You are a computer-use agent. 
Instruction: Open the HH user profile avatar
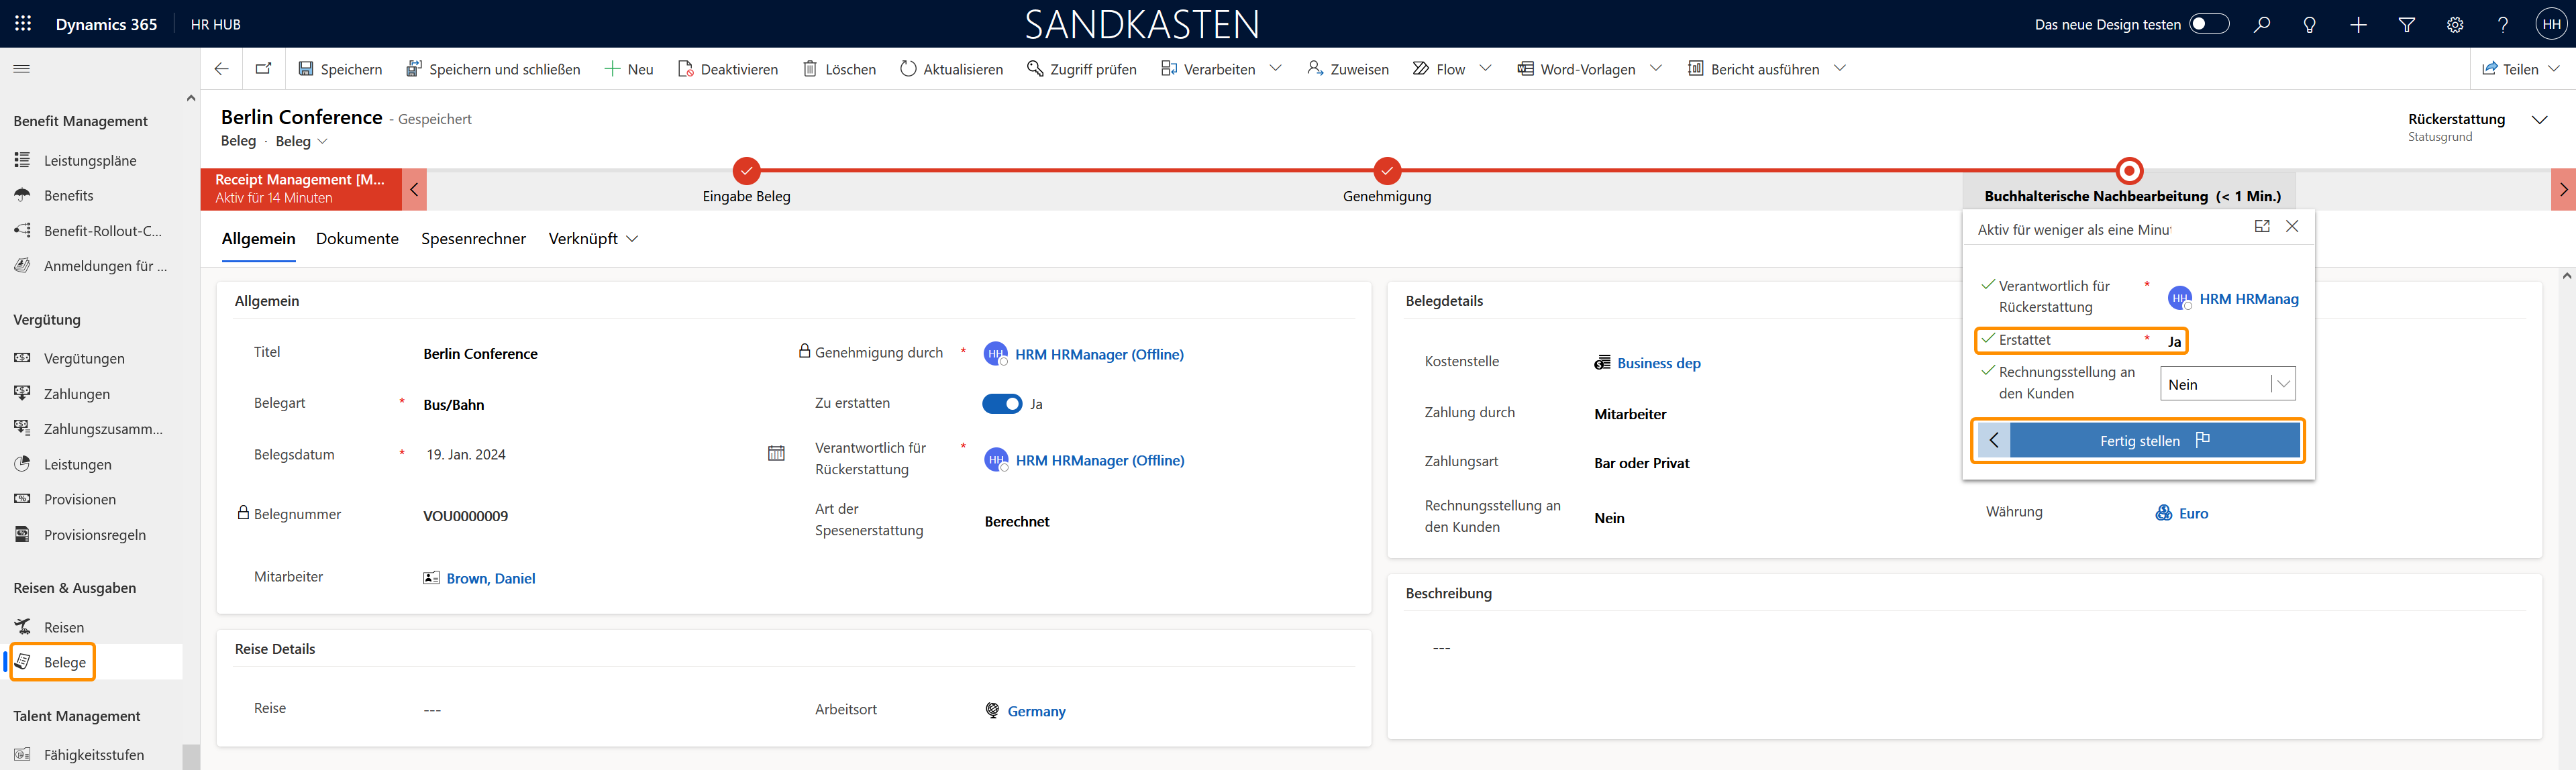pyautogui.click(x=2551, y=24)
